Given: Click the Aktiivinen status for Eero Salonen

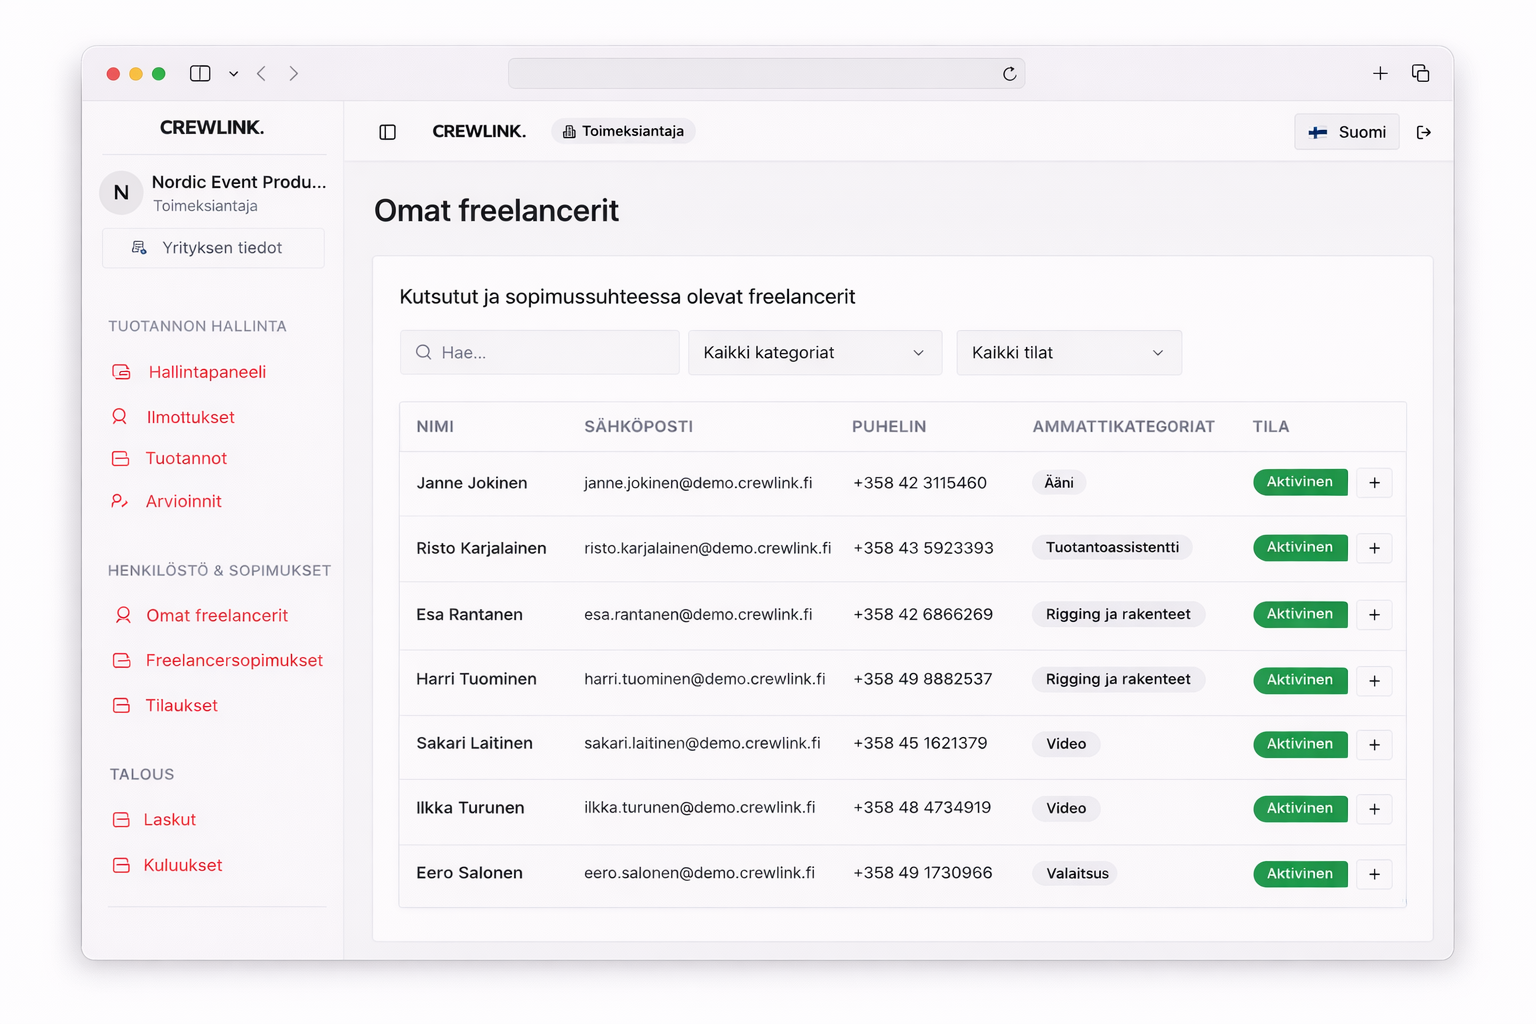Looking at the screenshot, I should (x=1300, y=874).
